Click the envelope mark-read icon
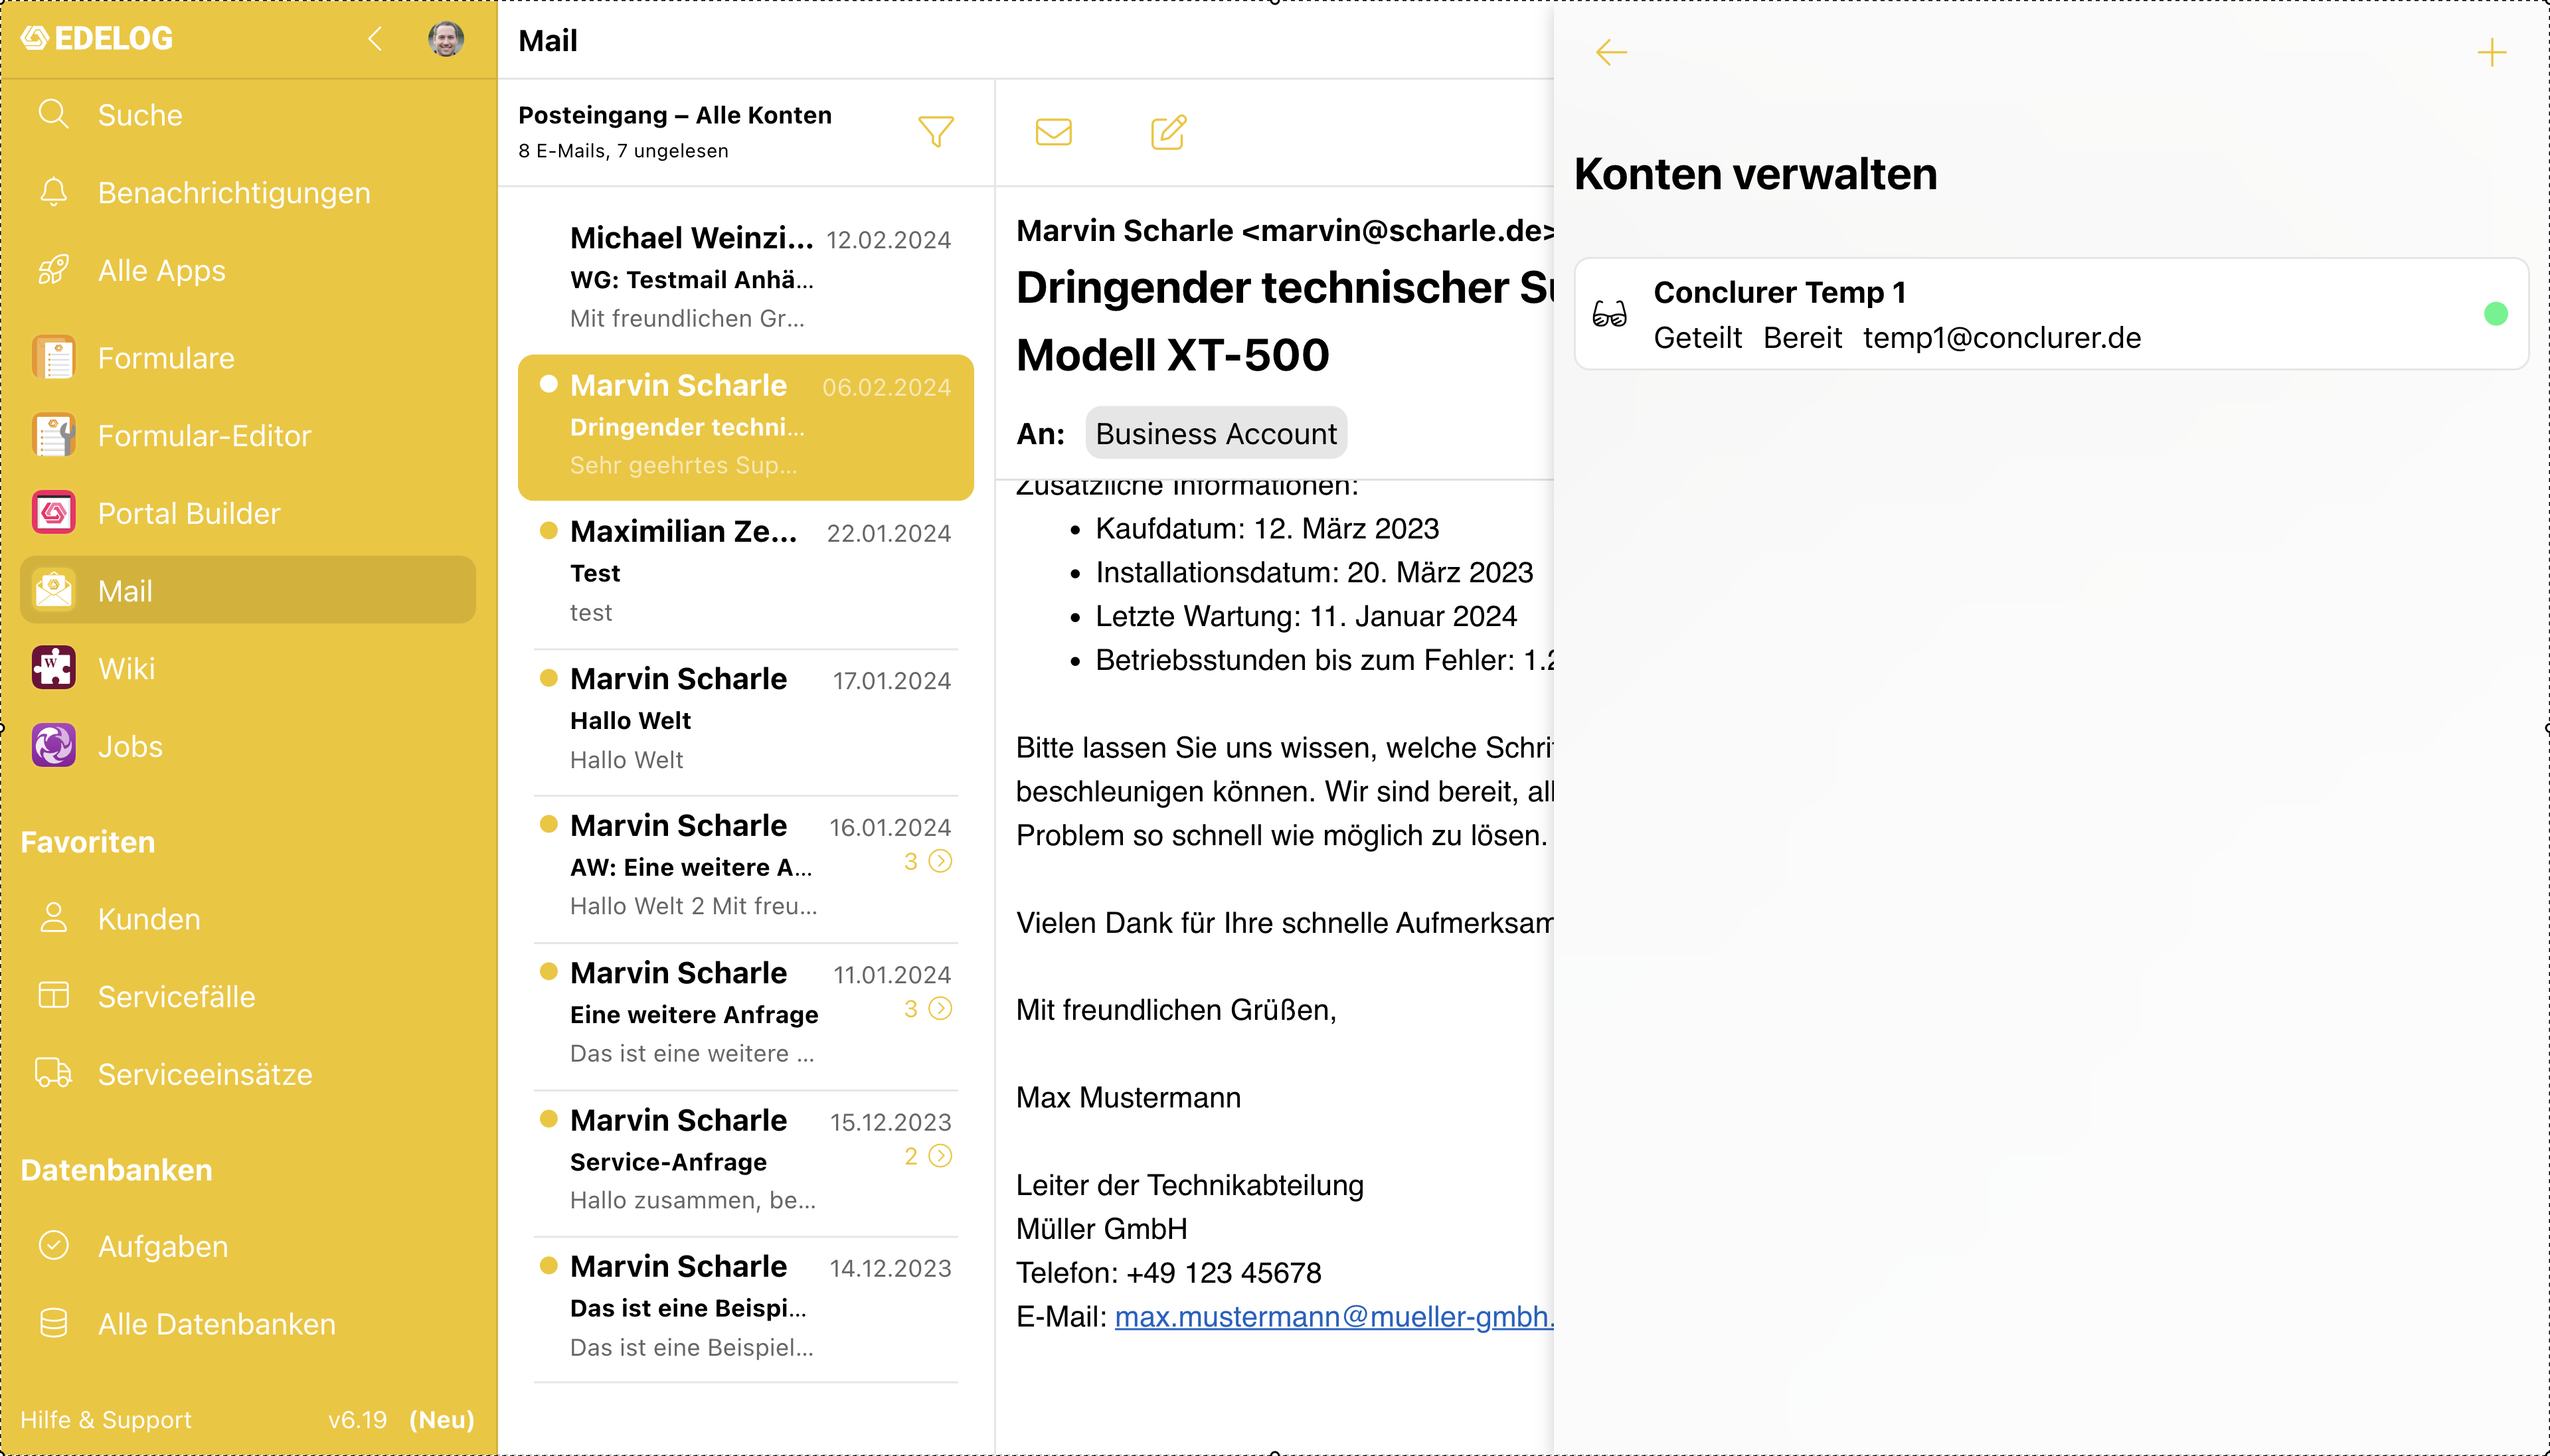Screen dimensions: 2550x1456 1054,132
